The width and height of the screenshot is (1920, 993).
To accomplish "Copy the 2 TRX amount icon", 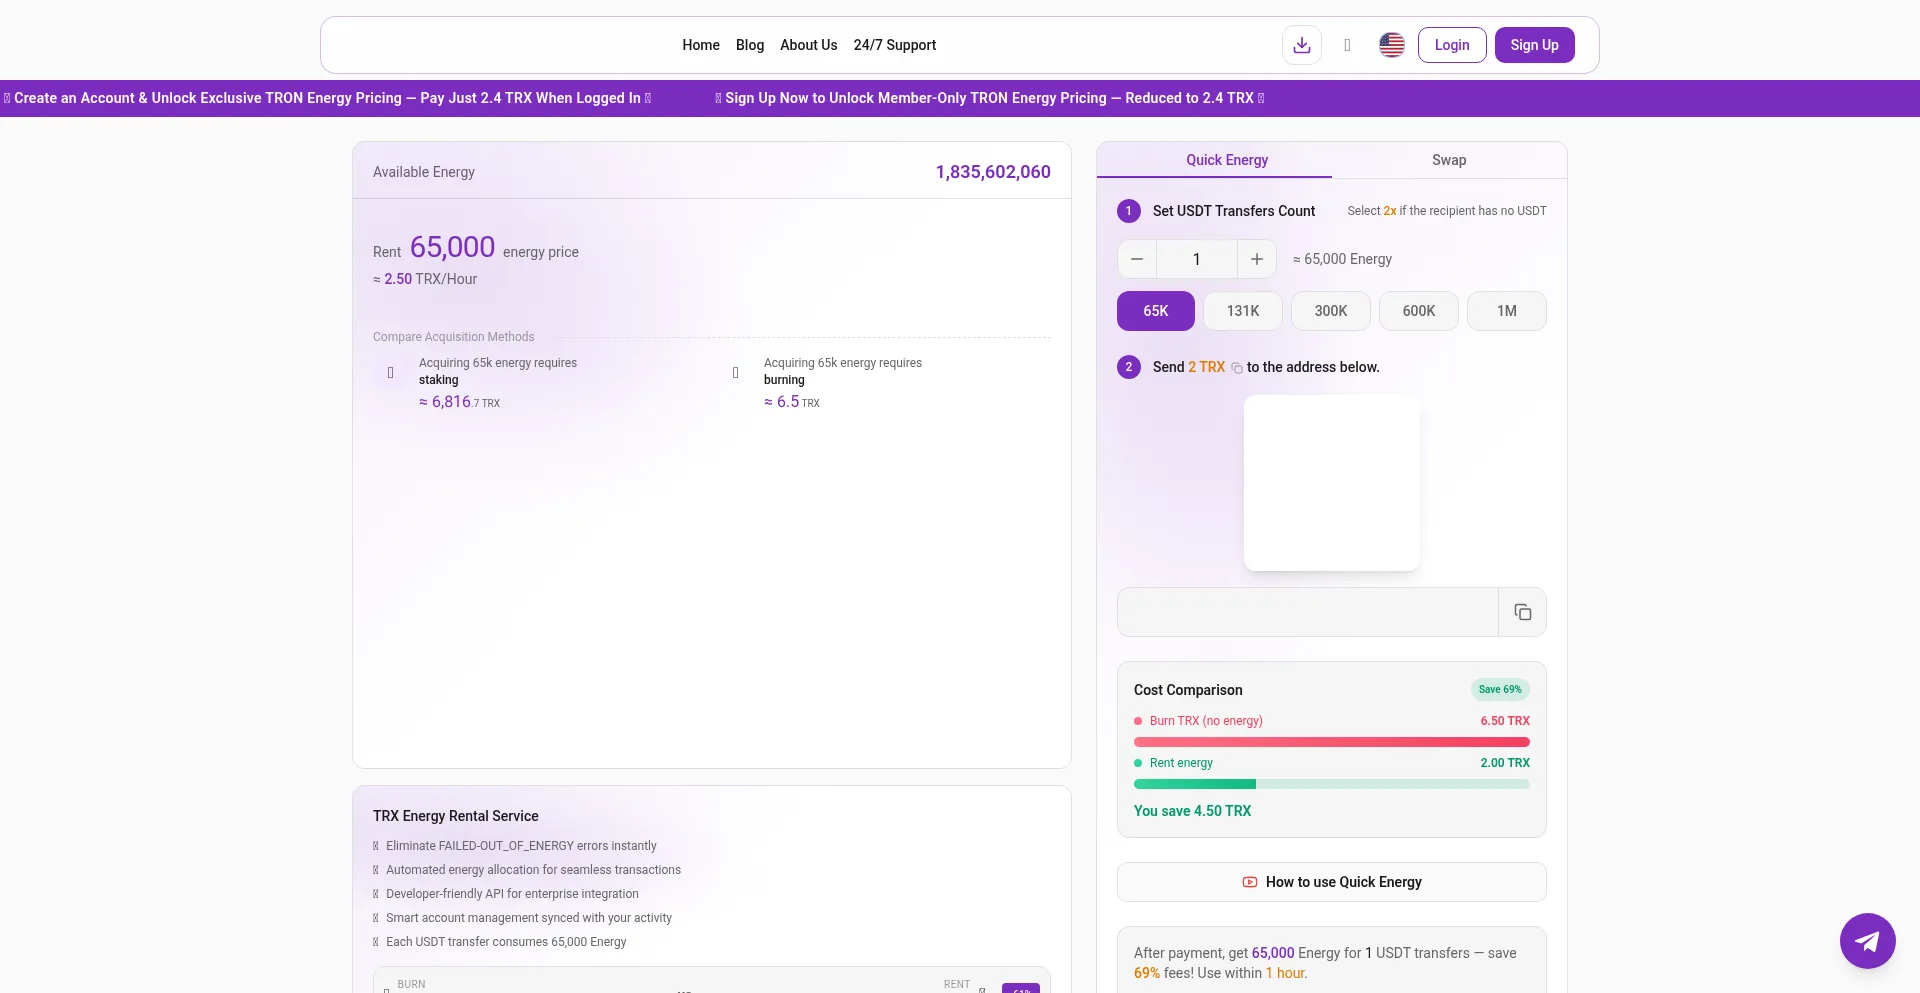I will (x=1237, y=368).
